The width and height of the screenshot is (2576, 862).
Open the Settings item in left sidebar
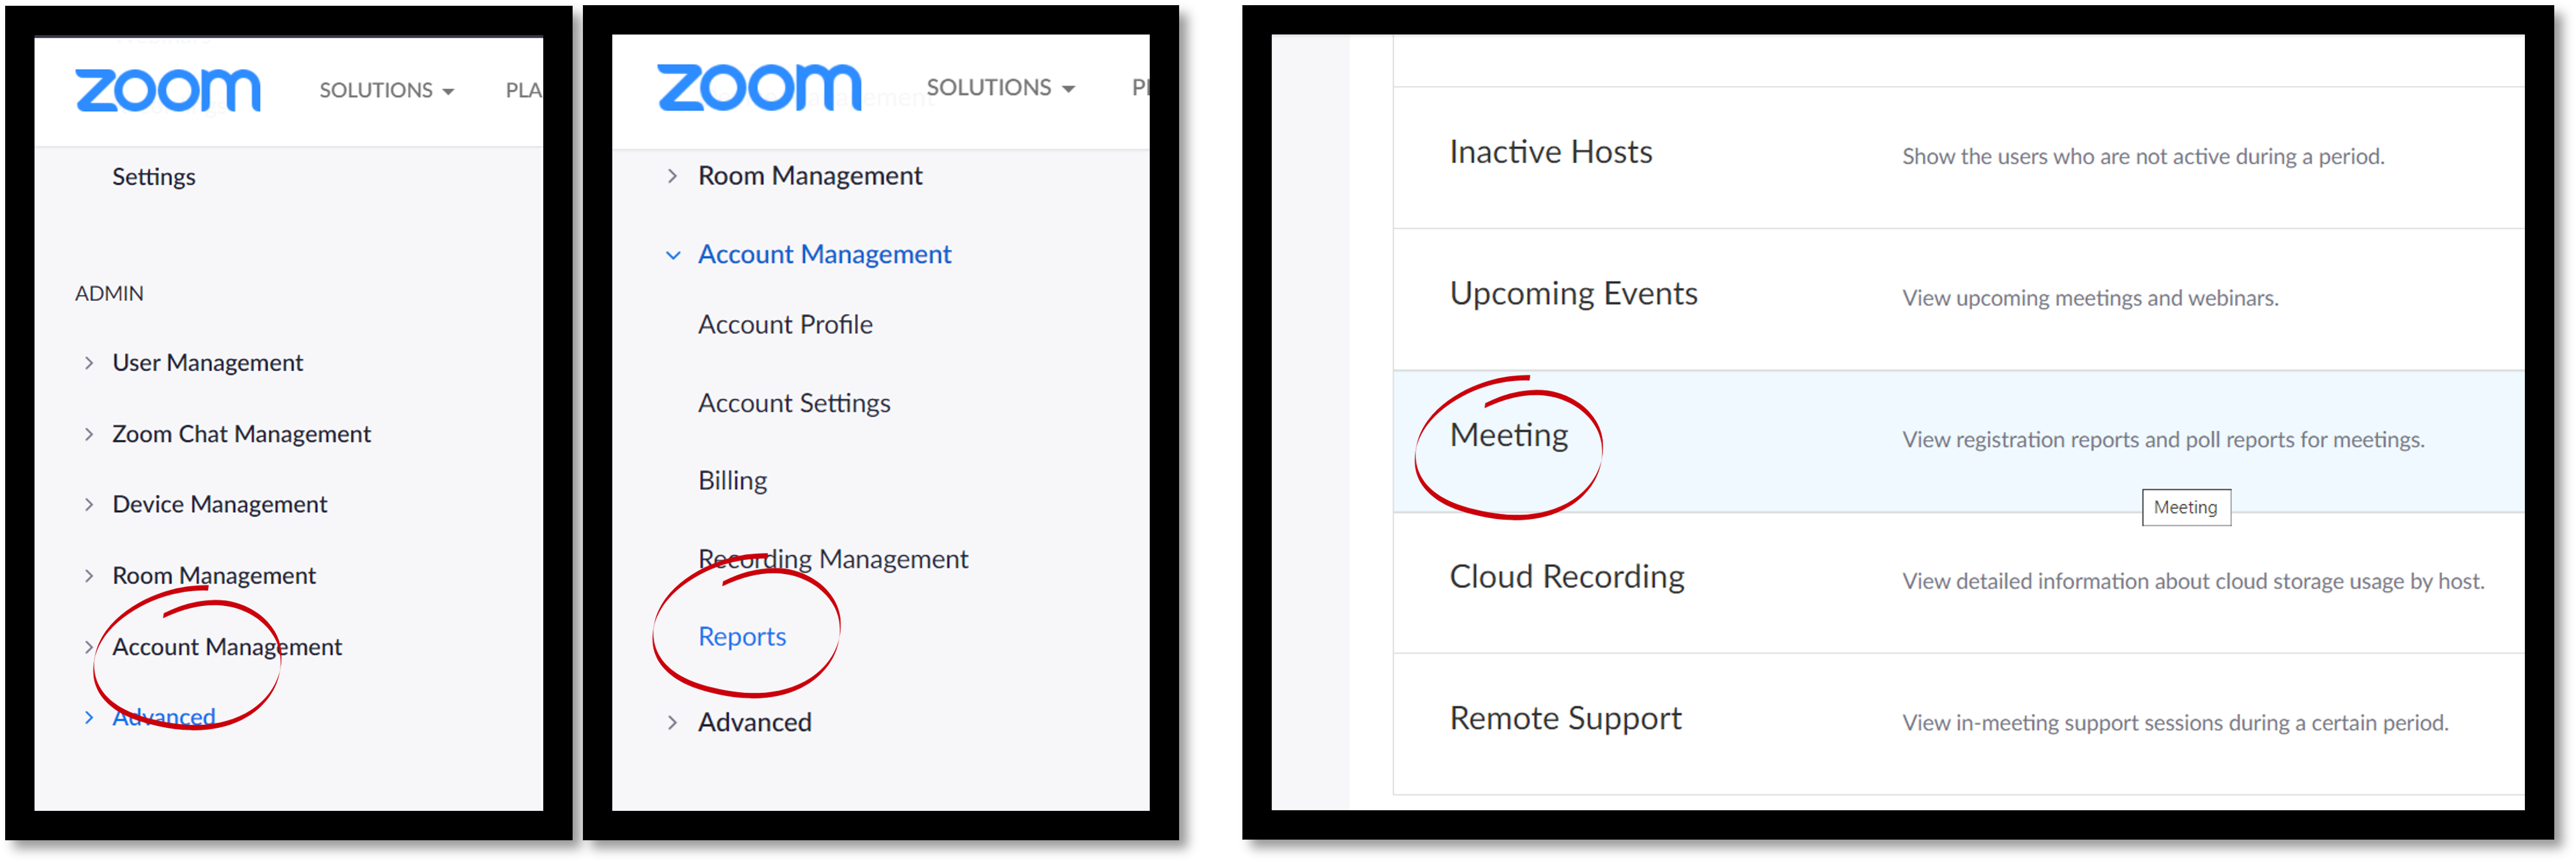[154, 177]
